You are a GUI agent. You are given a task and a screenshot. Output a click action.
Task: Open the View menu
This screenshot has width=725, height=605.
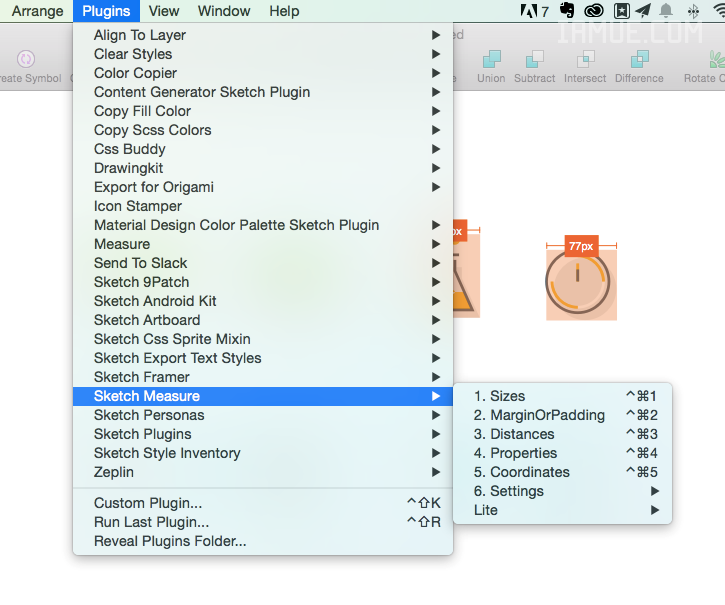pos(164,11)
